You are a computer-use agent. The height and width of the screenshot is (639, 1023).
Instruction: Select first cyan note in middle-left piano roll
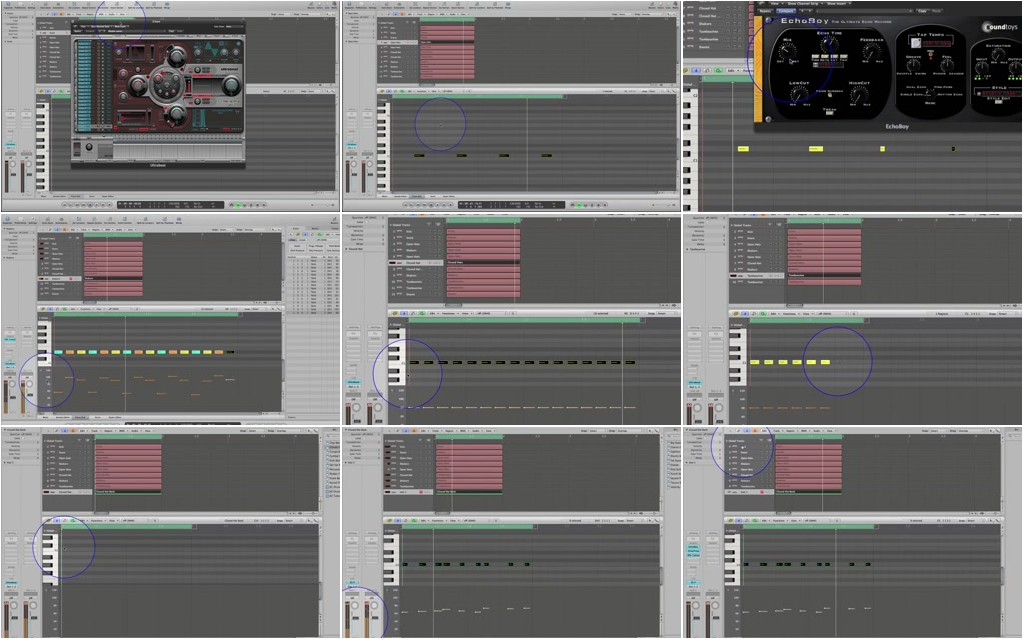(x=59, y=352)
